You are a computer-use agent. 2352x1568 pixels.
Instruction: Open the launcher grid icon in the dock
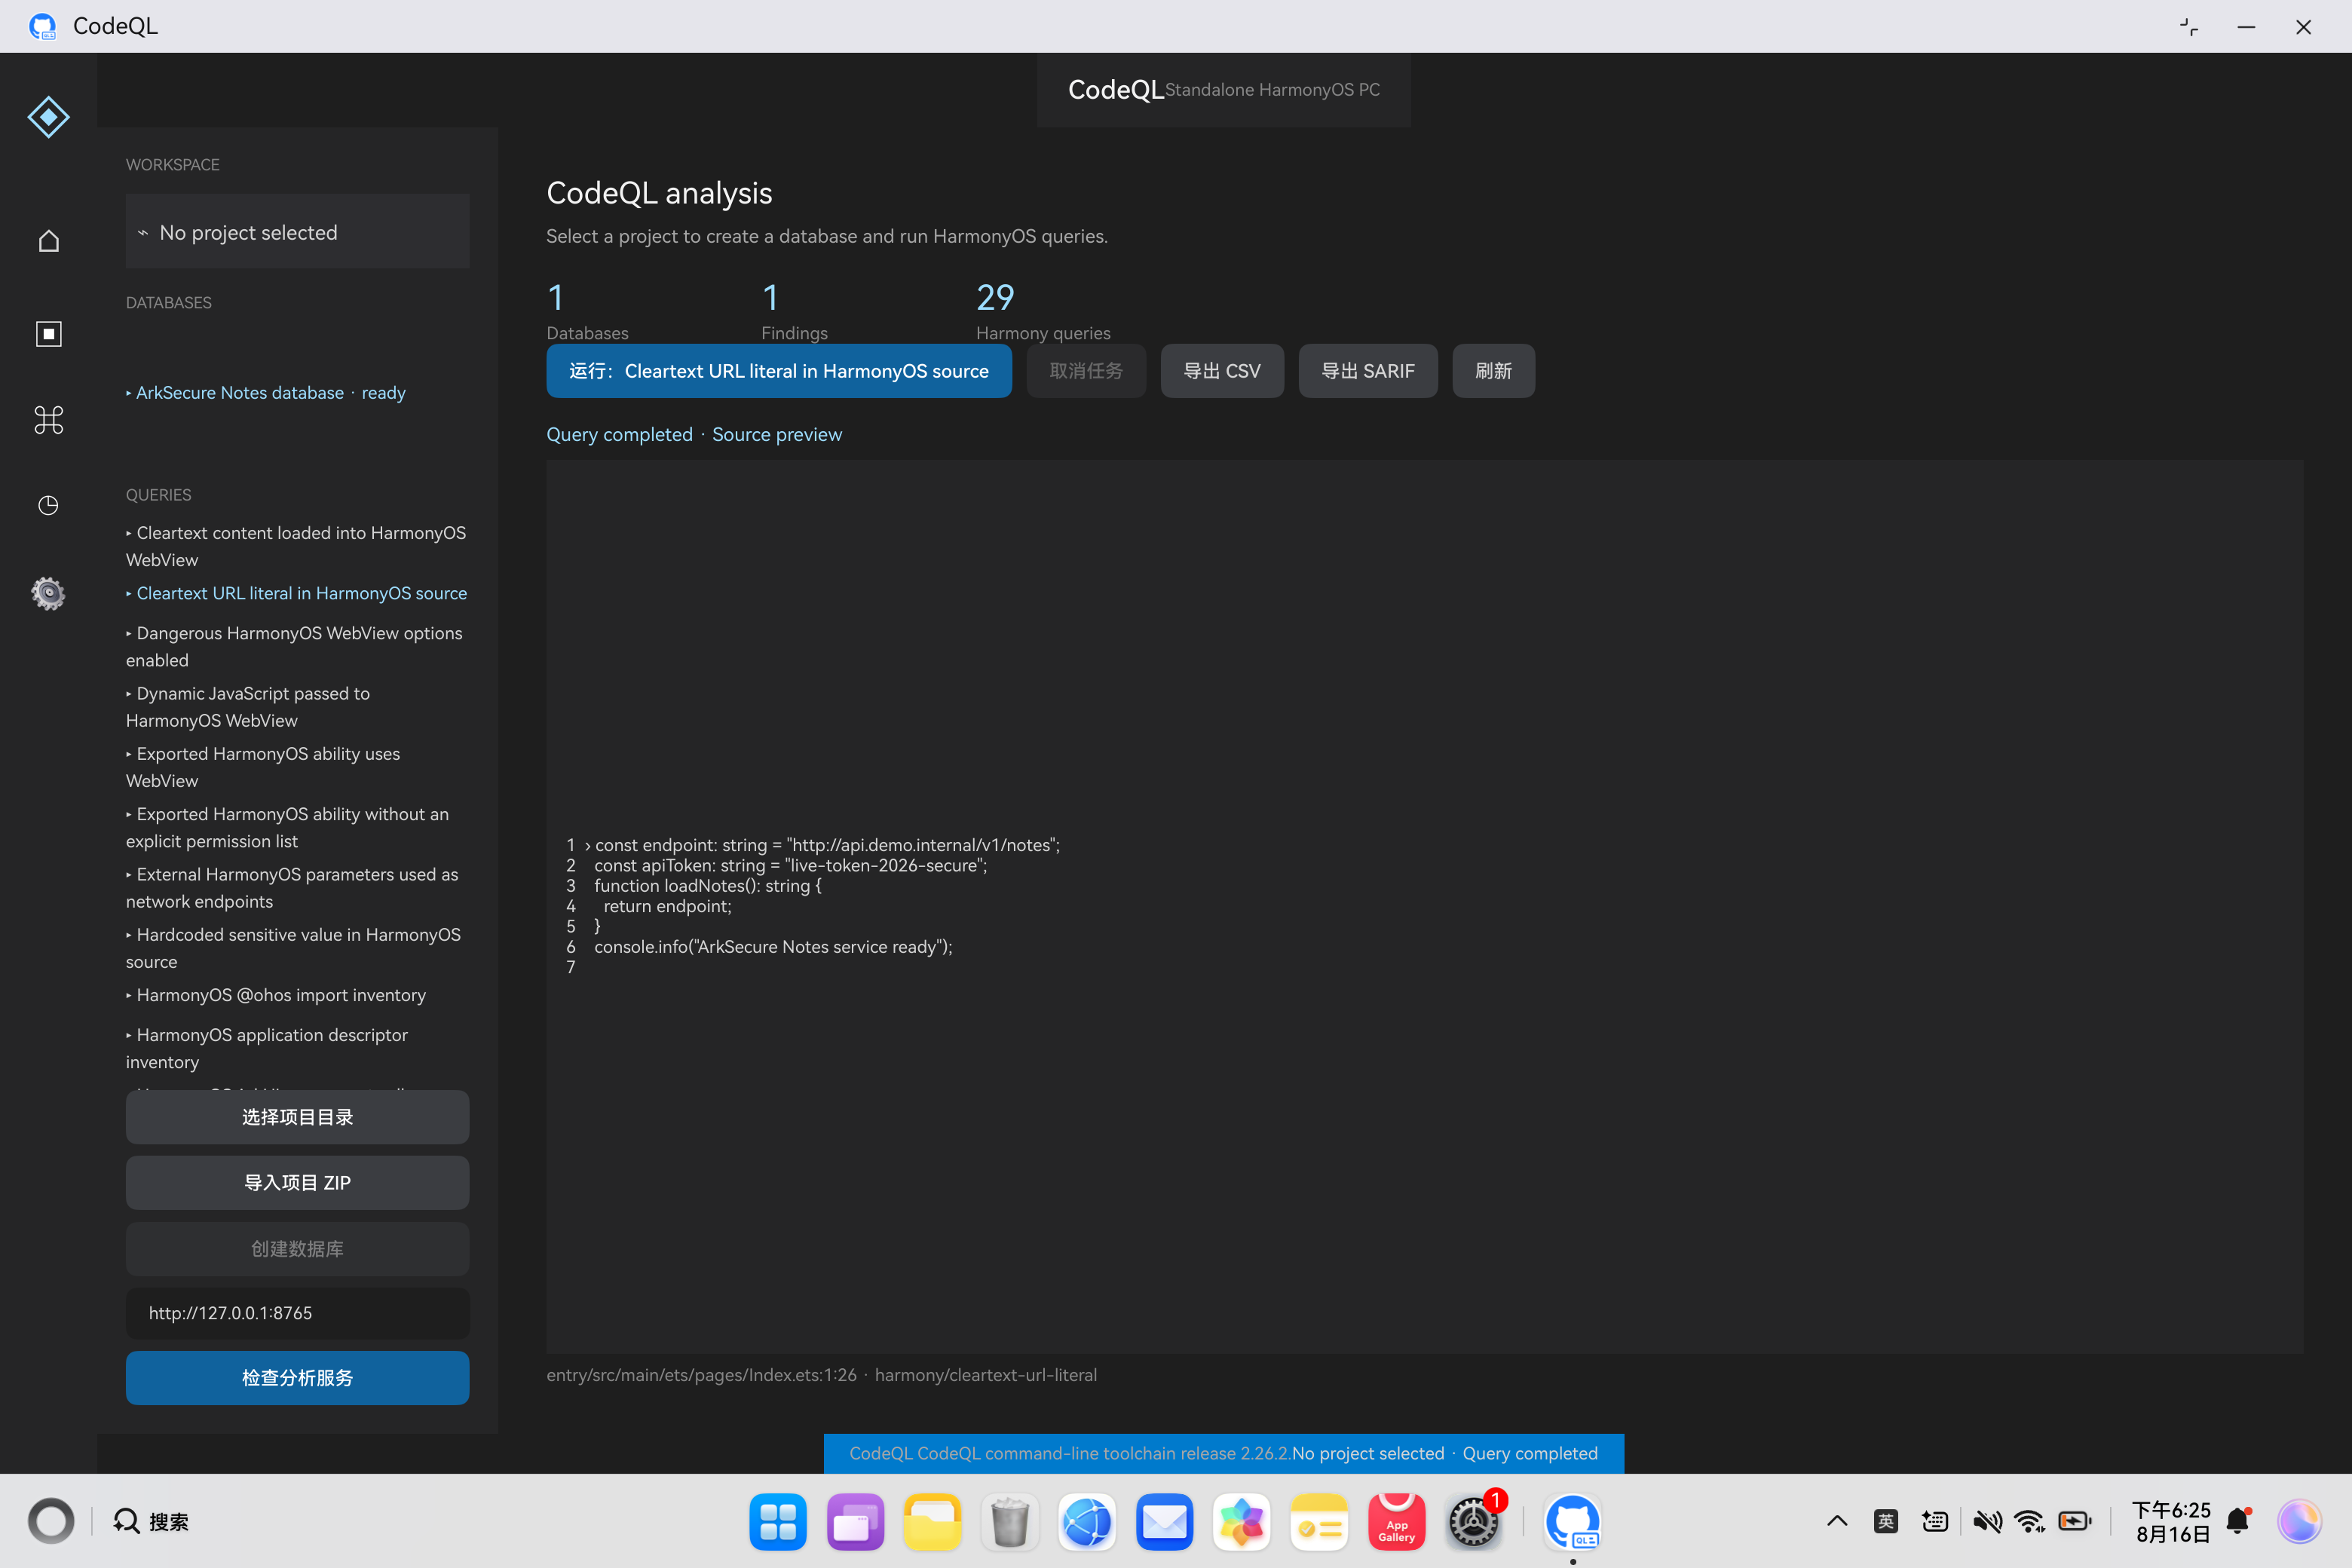point(777,1522)
